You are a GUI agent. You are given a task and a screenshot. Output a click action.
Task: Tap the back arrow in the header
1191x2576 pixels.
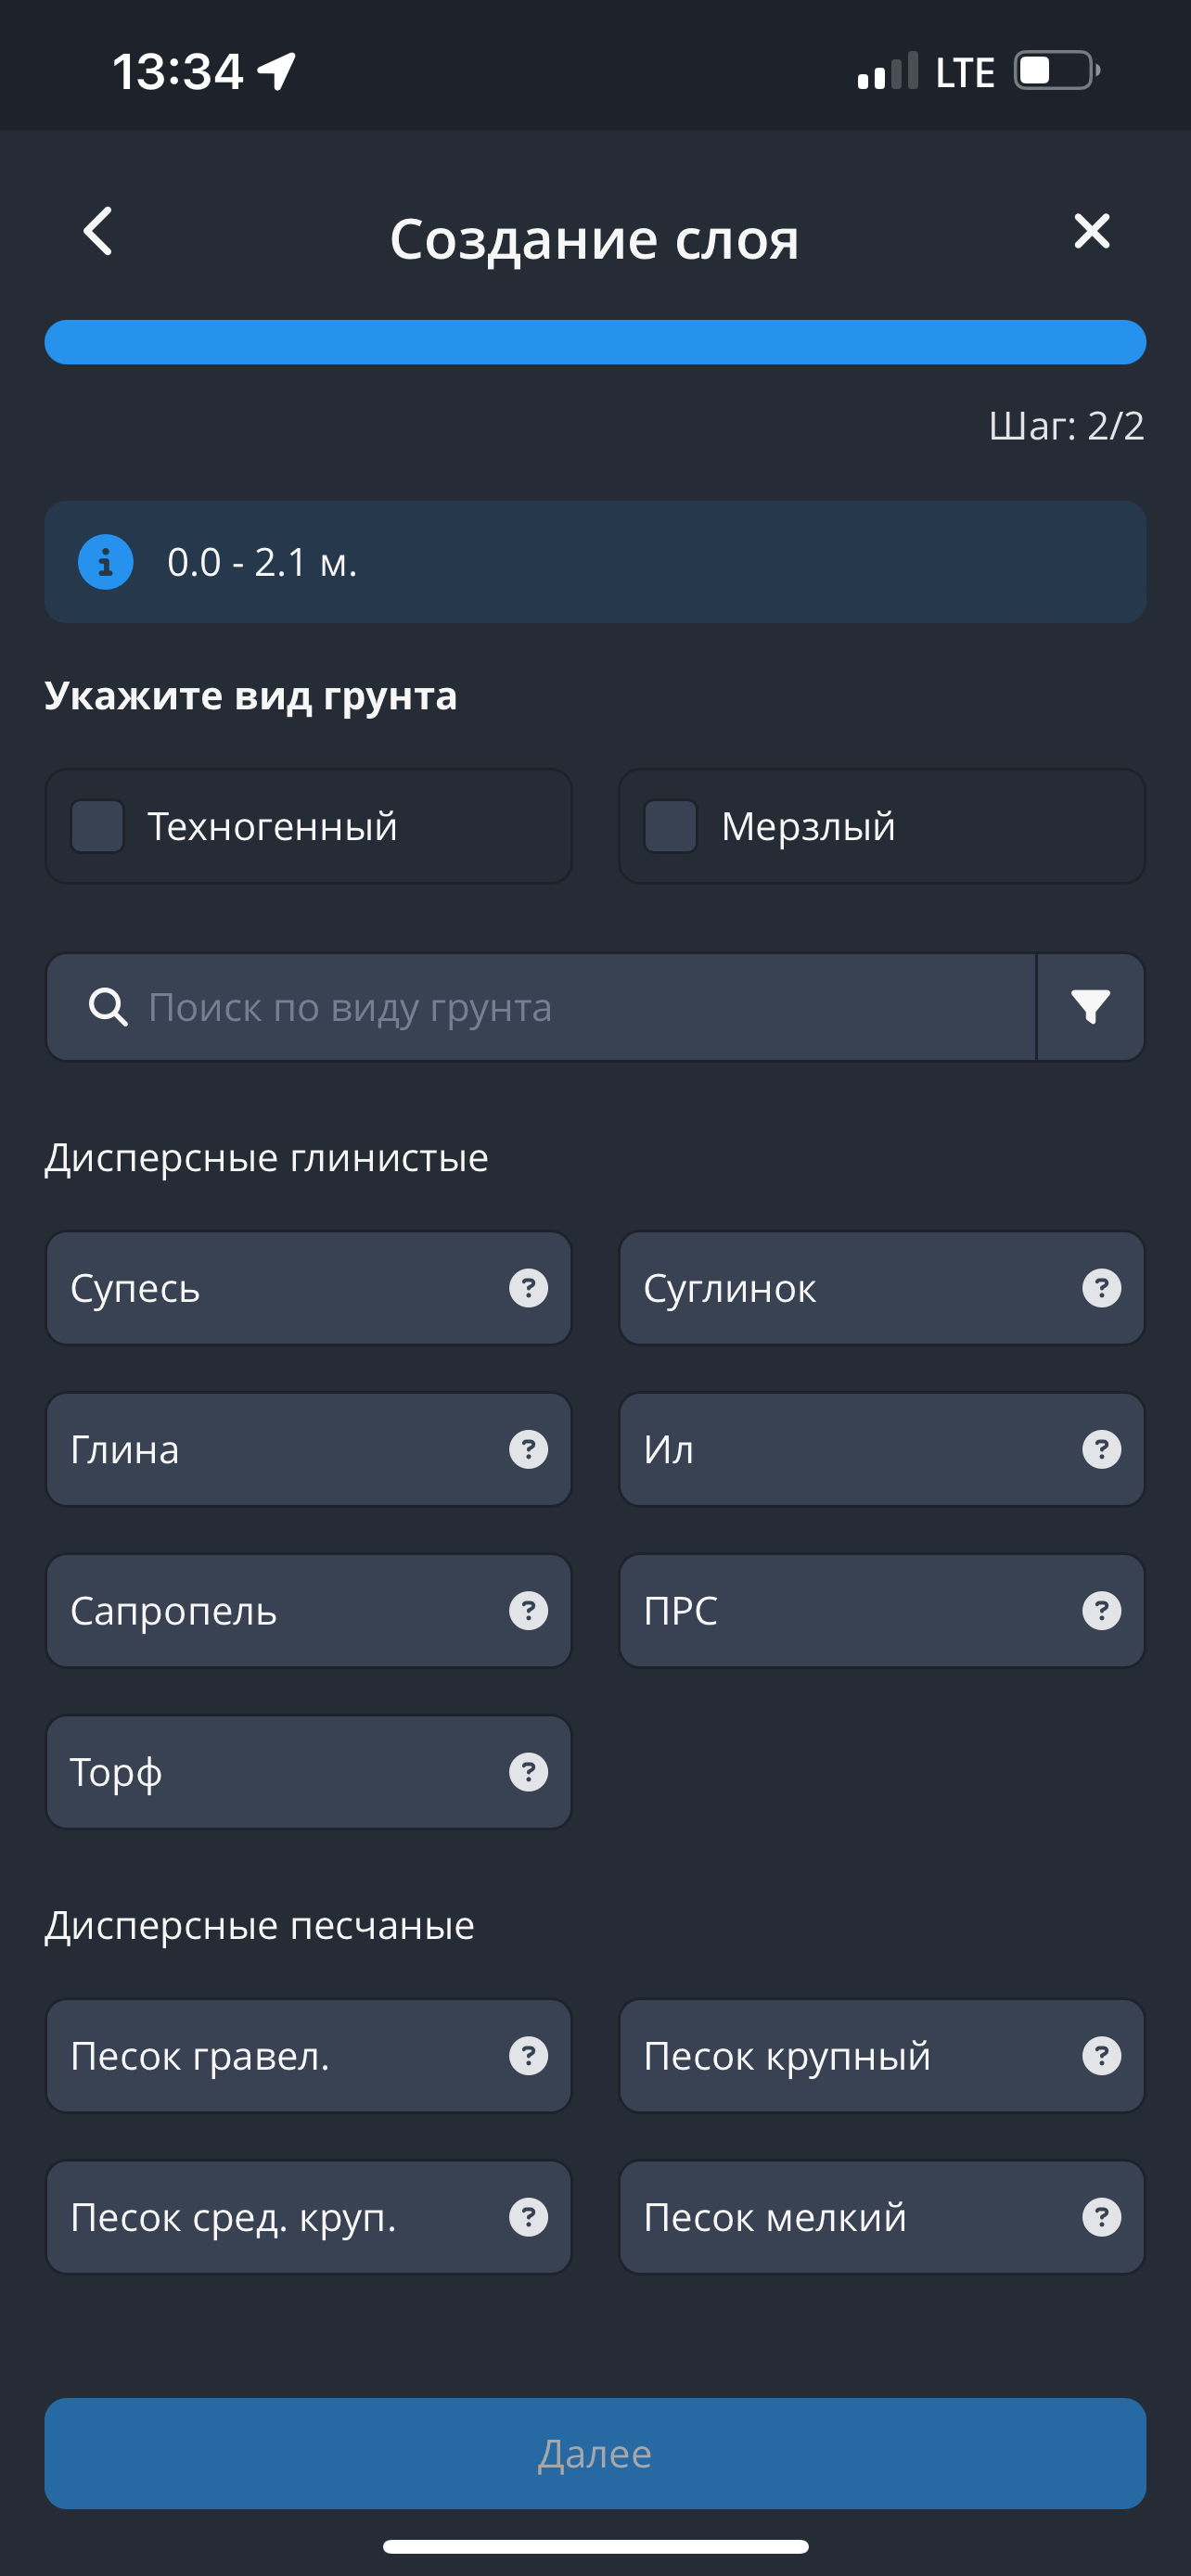[x=98, y=232]
